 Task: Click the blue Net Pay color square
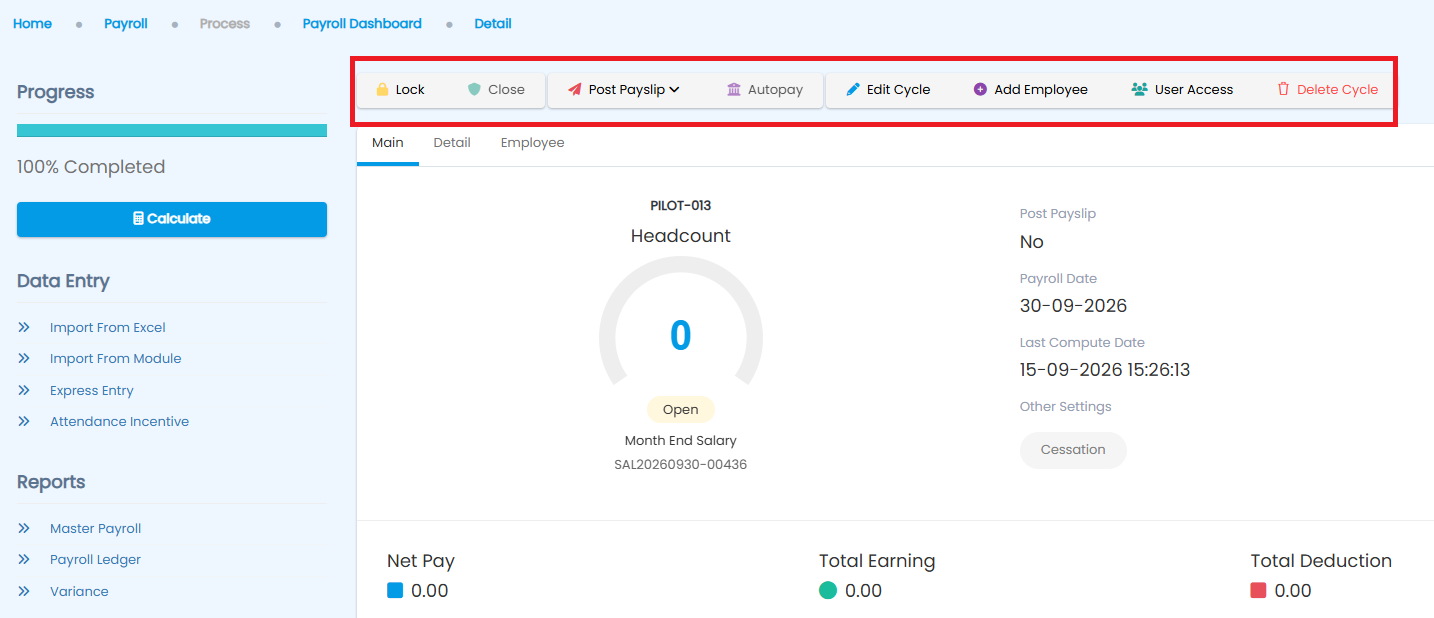[395, 590]
